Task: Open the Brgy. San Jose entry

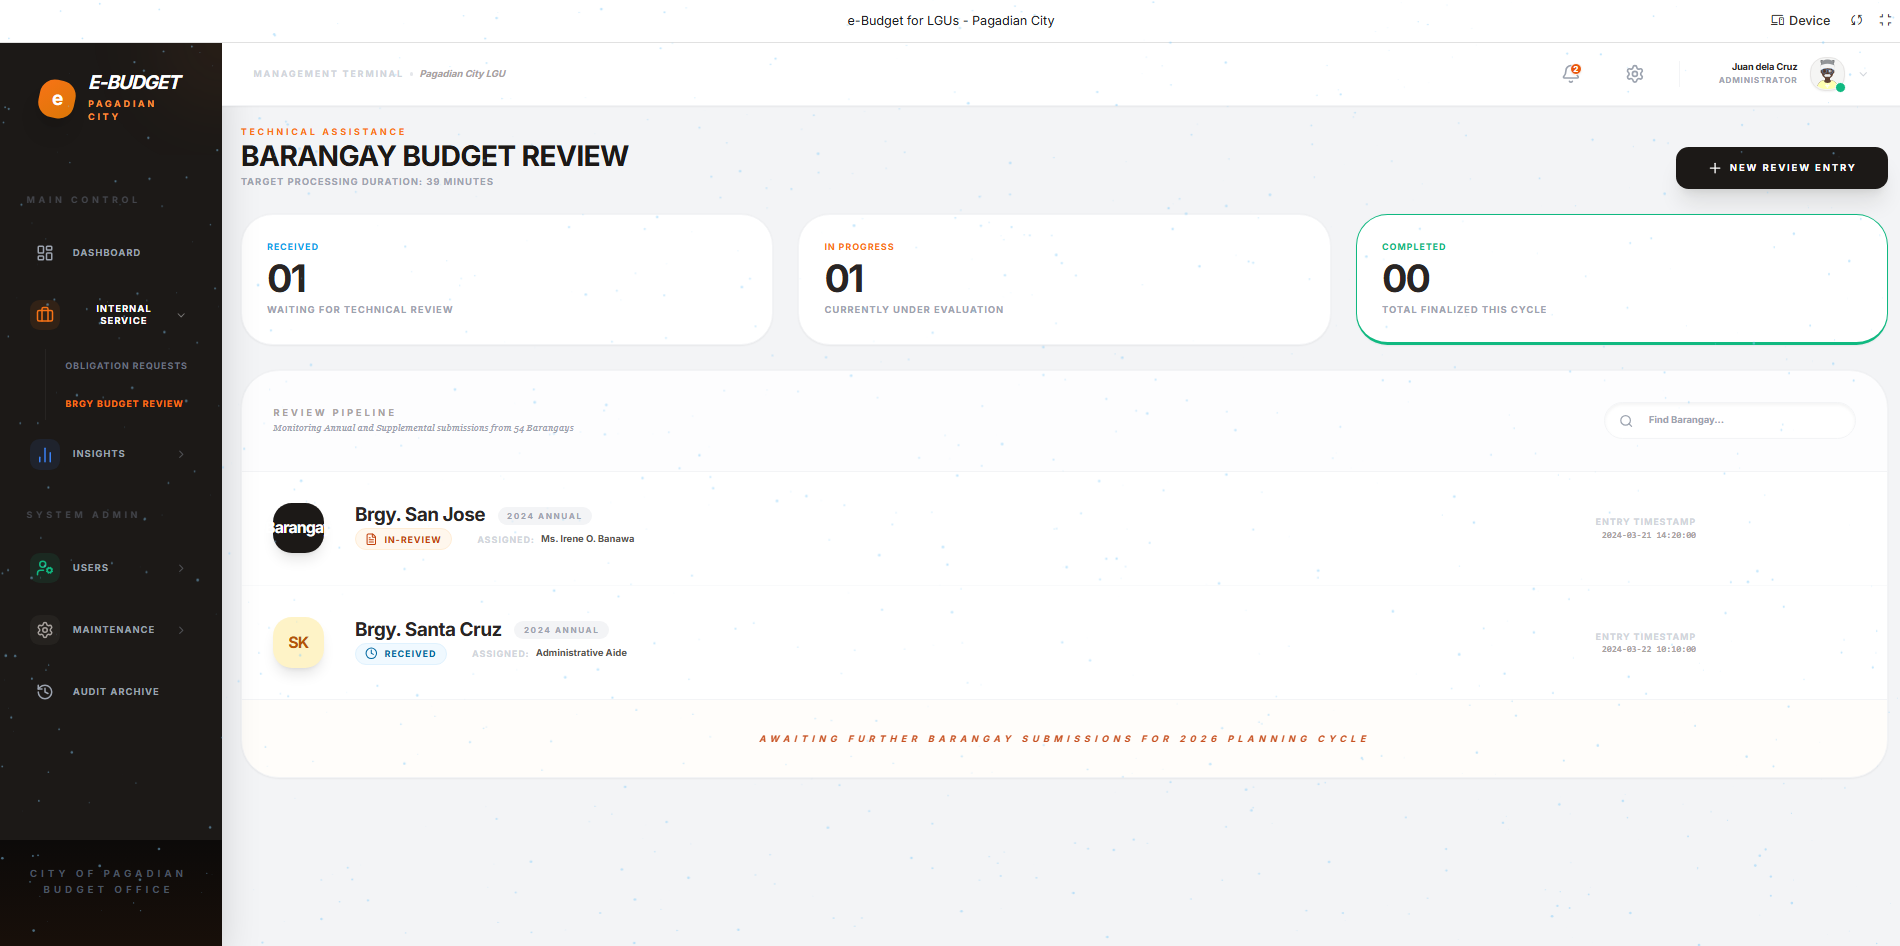Action: [x=420, y=515]
